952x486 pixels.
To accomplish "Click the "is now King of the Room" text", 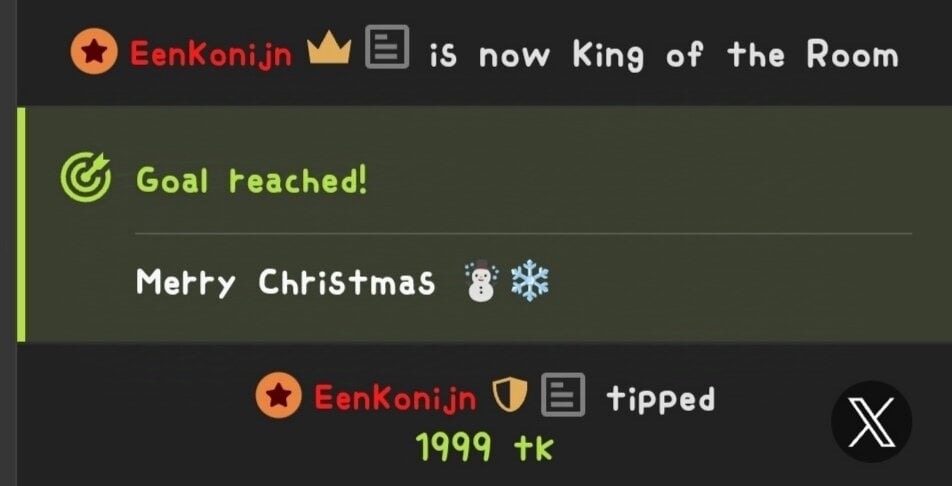I will click(x=664, y=55).
